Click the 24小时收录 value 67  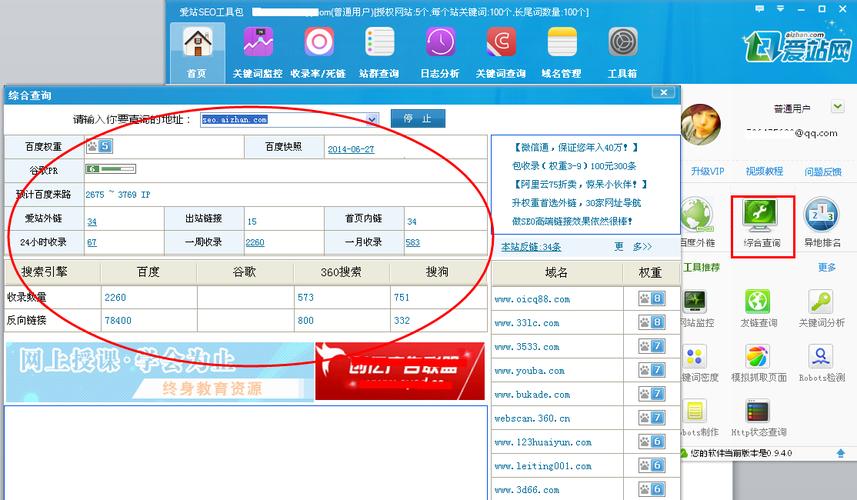pyautogui.click(x=92, y=243)
